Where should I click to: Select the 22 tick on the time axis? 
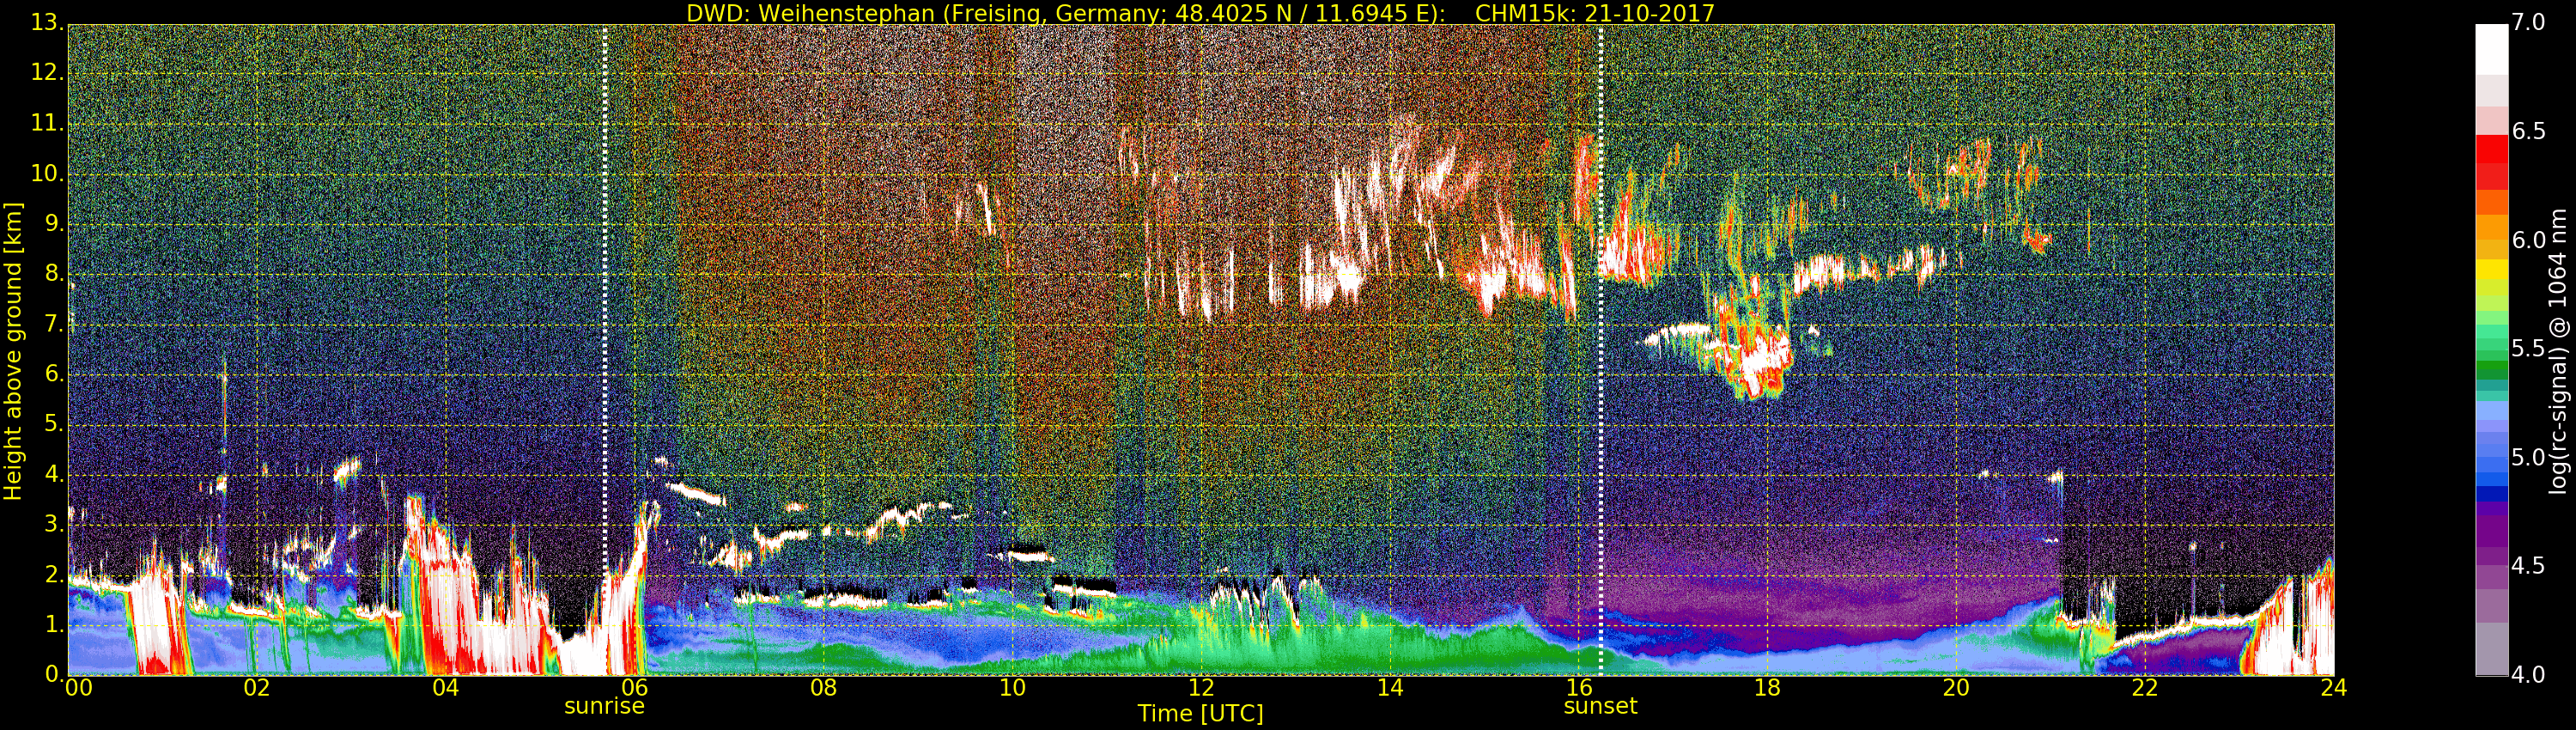(2145, 687)
